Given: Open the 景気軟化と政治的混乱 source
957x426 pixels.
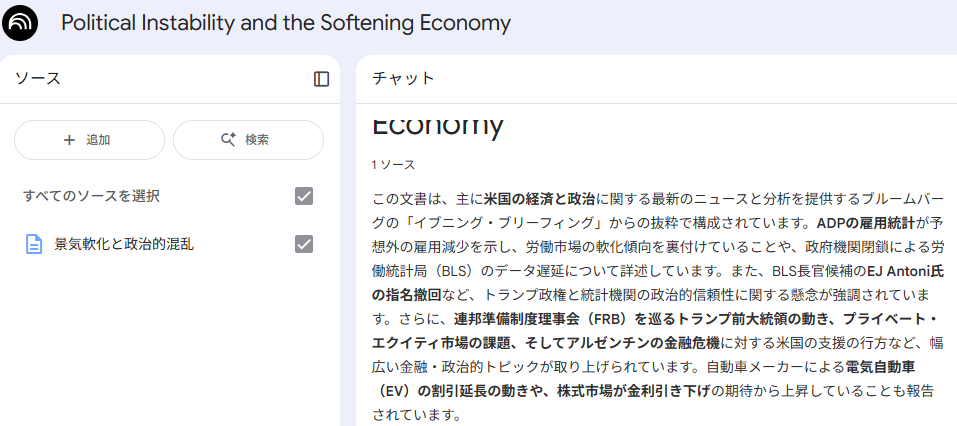Looking at the screenshot, I should click(x=123, y=244).
